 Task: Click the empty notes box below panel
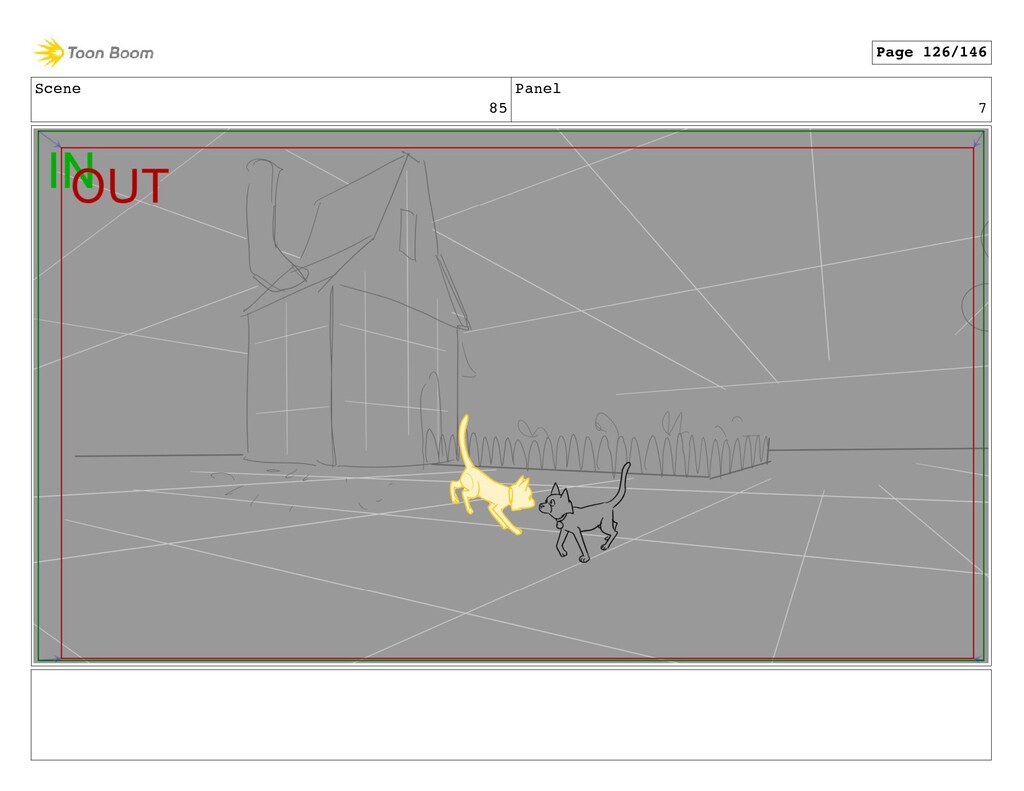pyautogui.click(x=511, y=715)
